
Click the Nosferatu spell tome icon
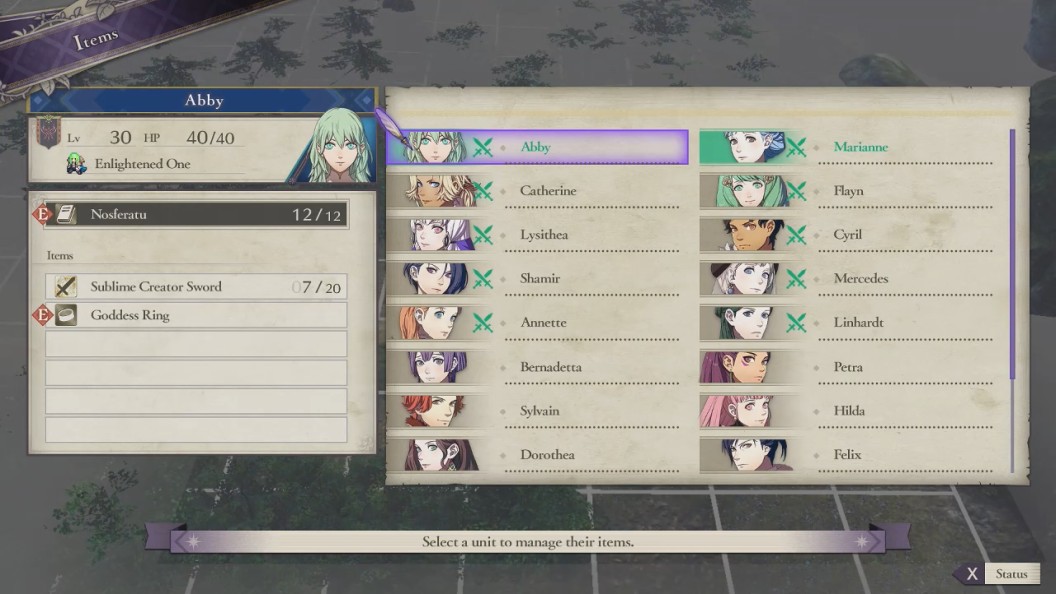click(x=66, y=214)
